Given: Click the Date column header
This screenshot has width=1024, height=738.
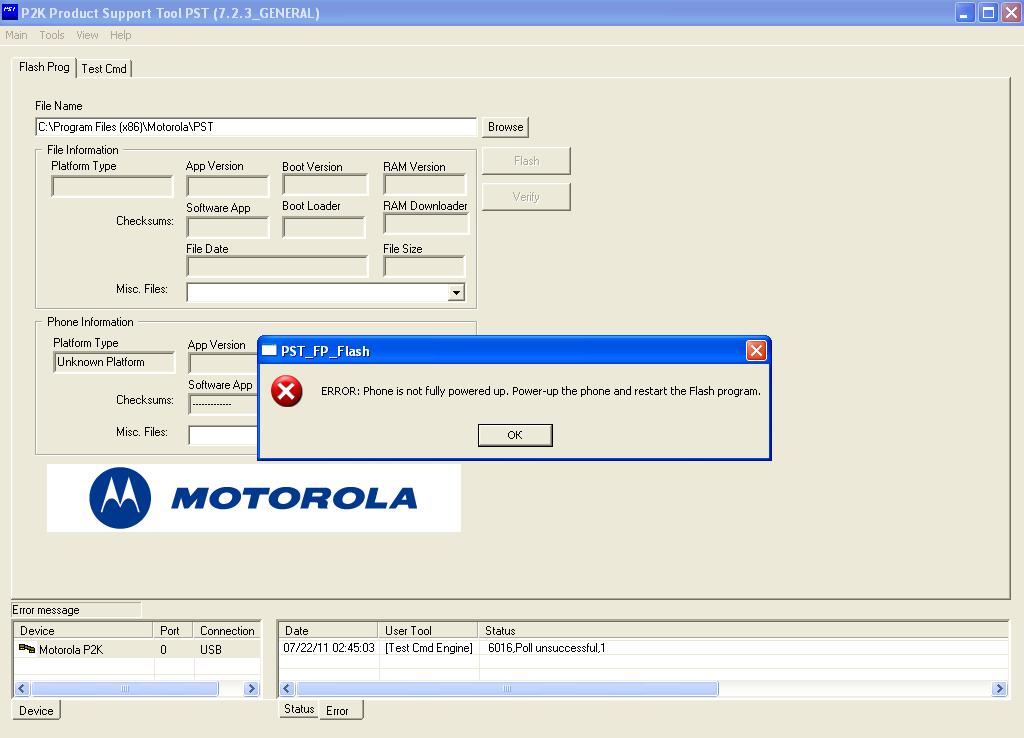Looking at the screenshot, I should [x=328, y=630].
